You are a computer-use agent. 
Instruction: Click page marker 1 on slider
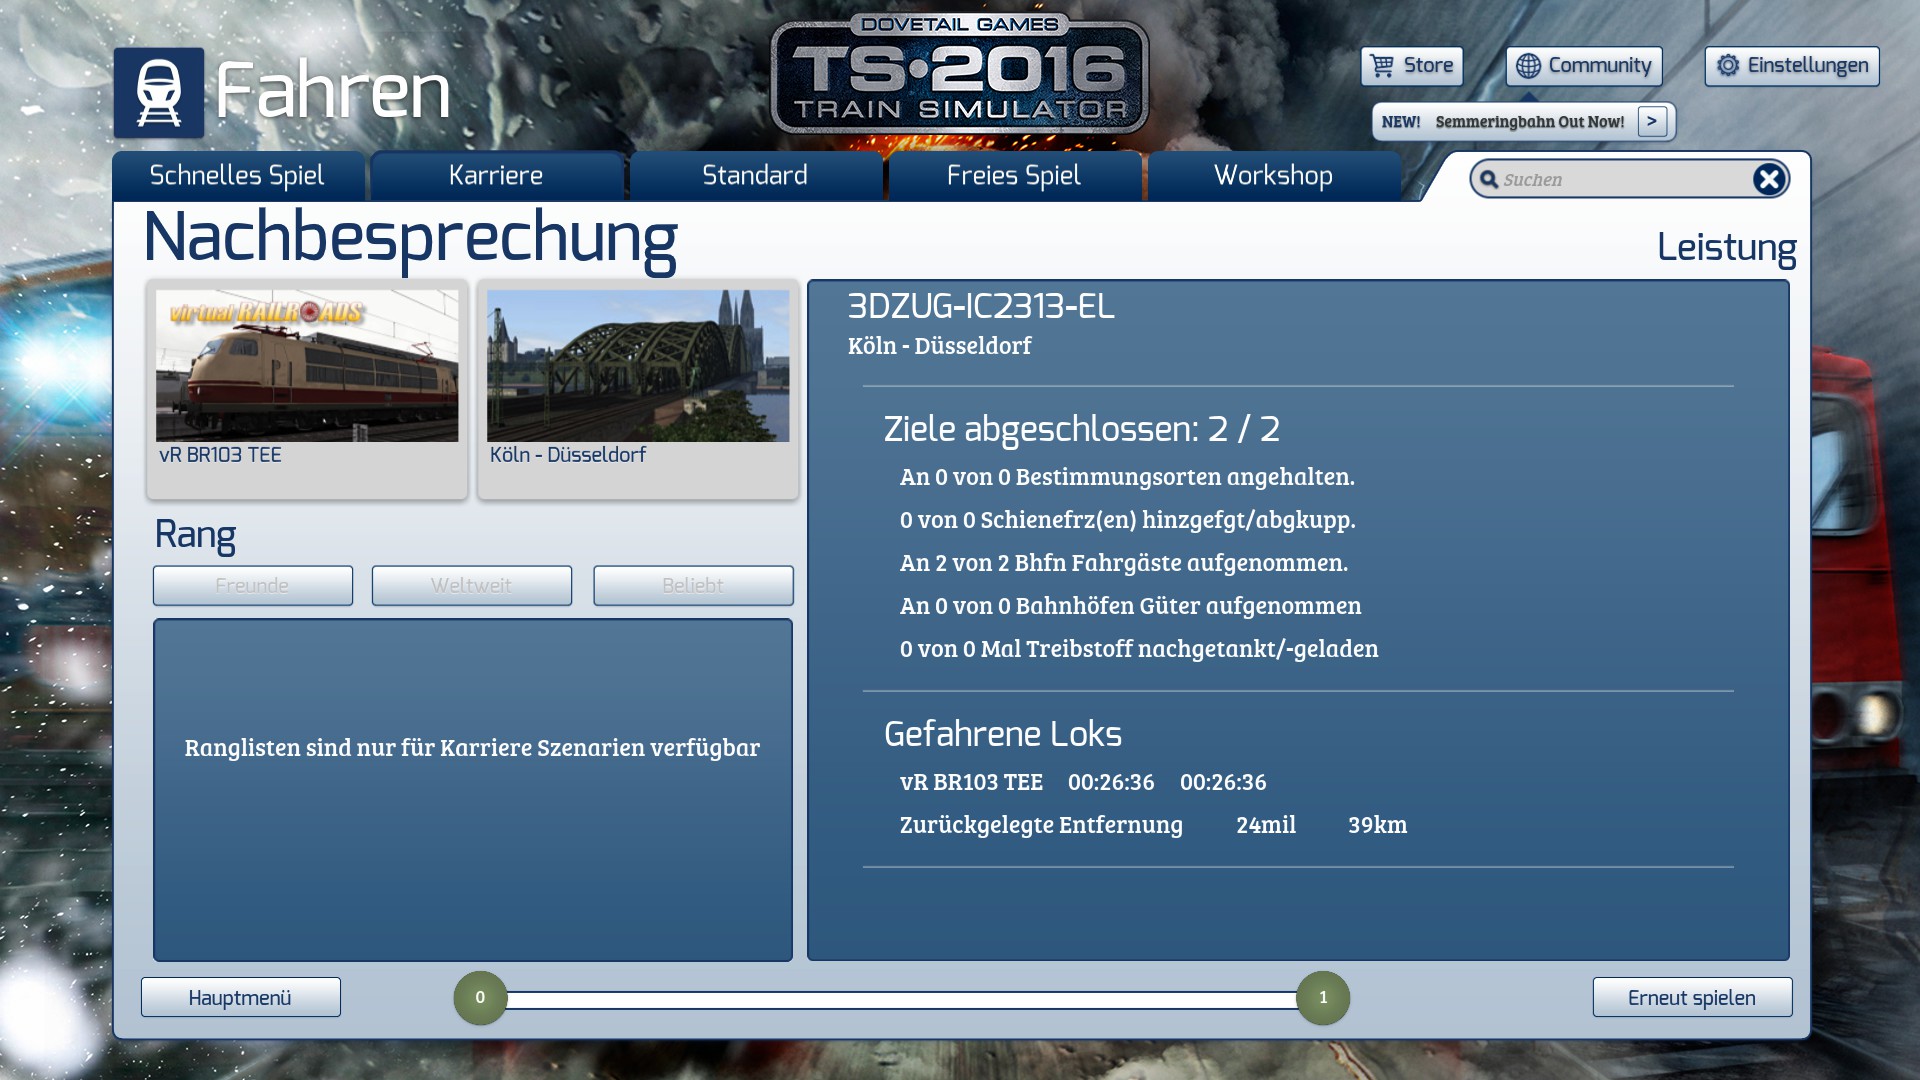click(x=1322, y=997)
